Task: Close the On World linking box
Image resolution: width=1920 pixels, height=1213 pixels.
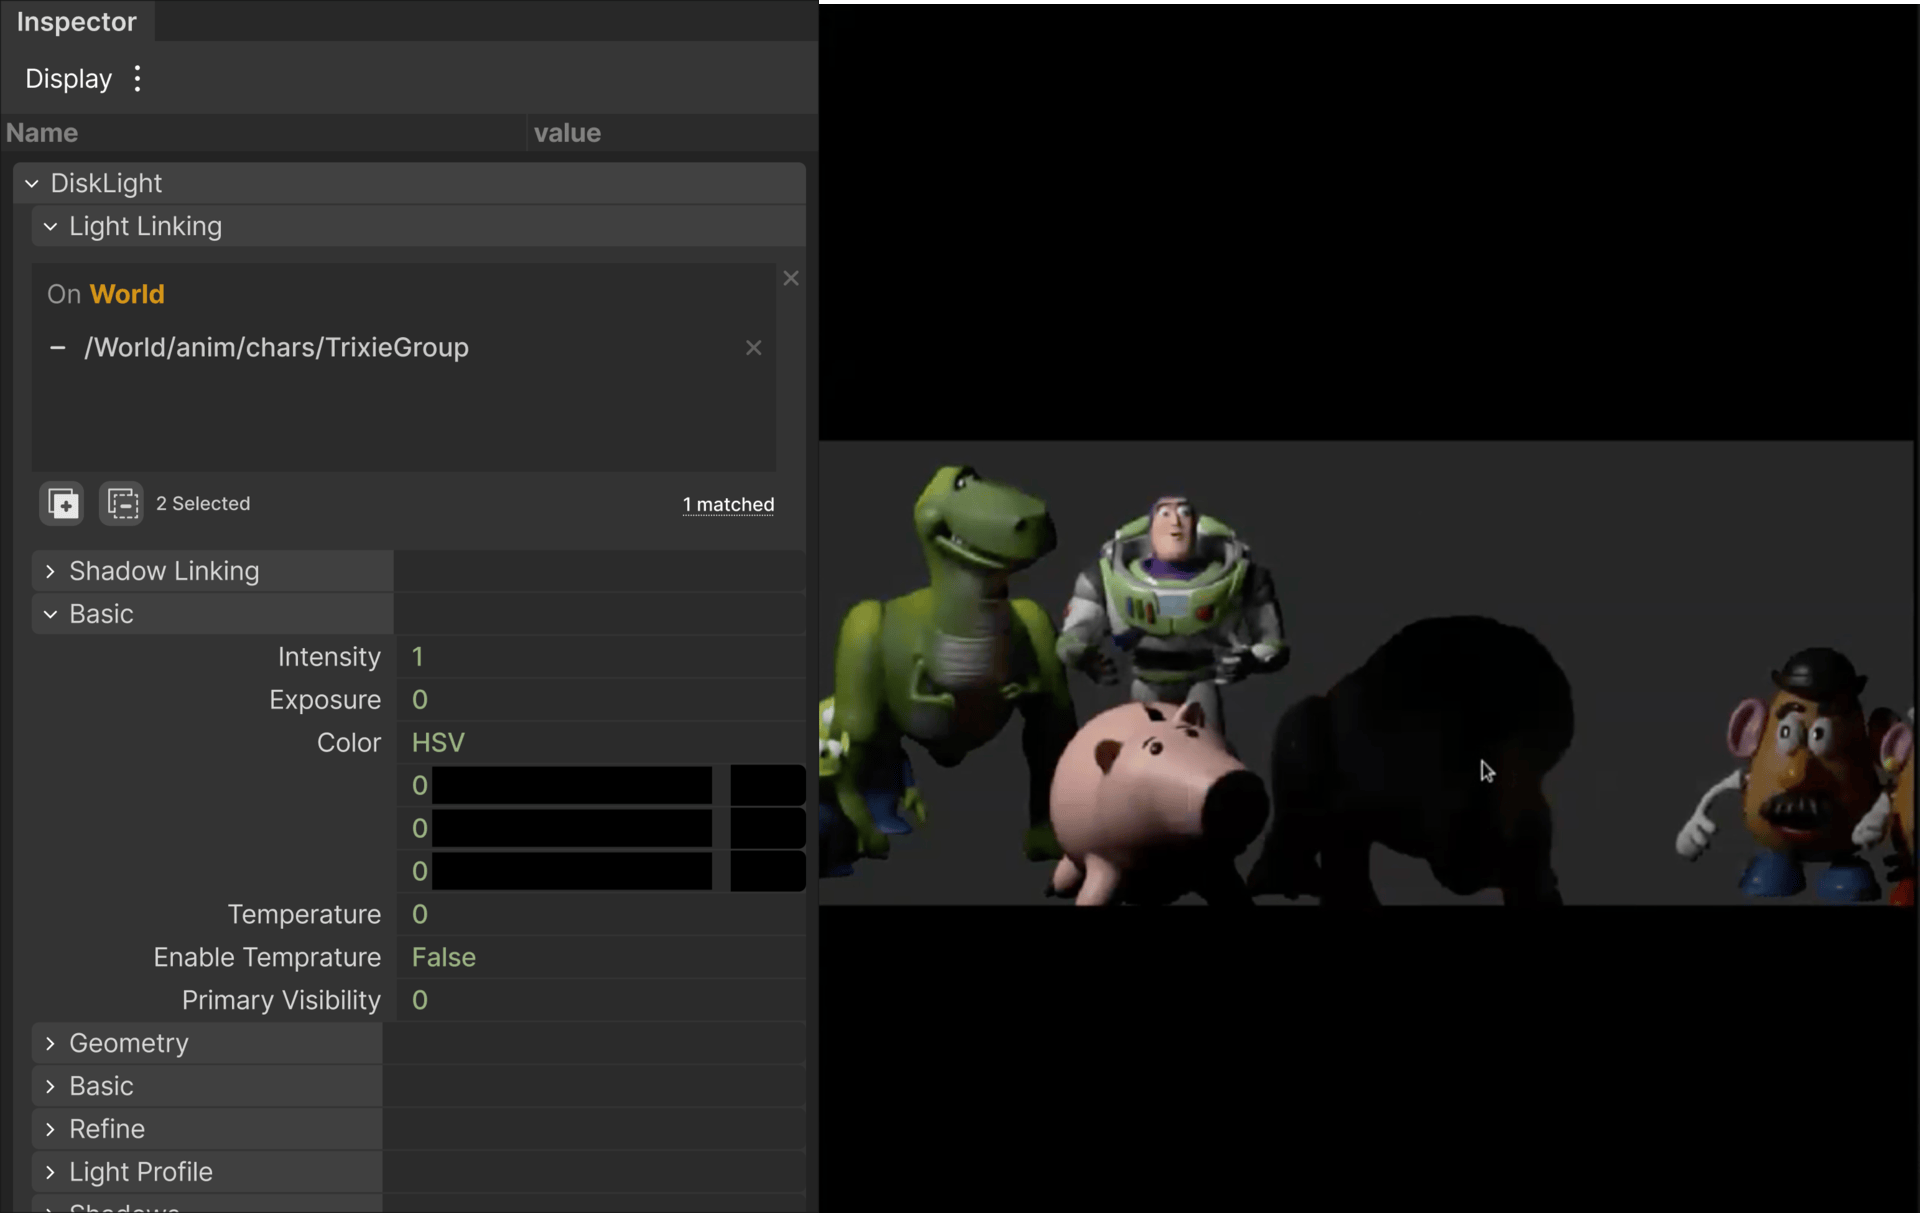Action: pos(790,279)
